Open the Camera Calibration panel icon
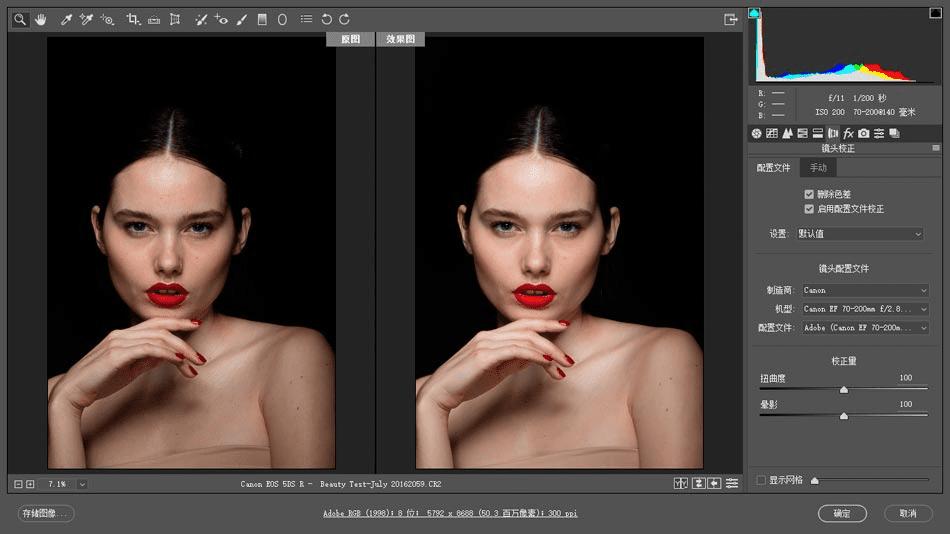The width and height of the screenshot is (950, 534). point(863,133)
